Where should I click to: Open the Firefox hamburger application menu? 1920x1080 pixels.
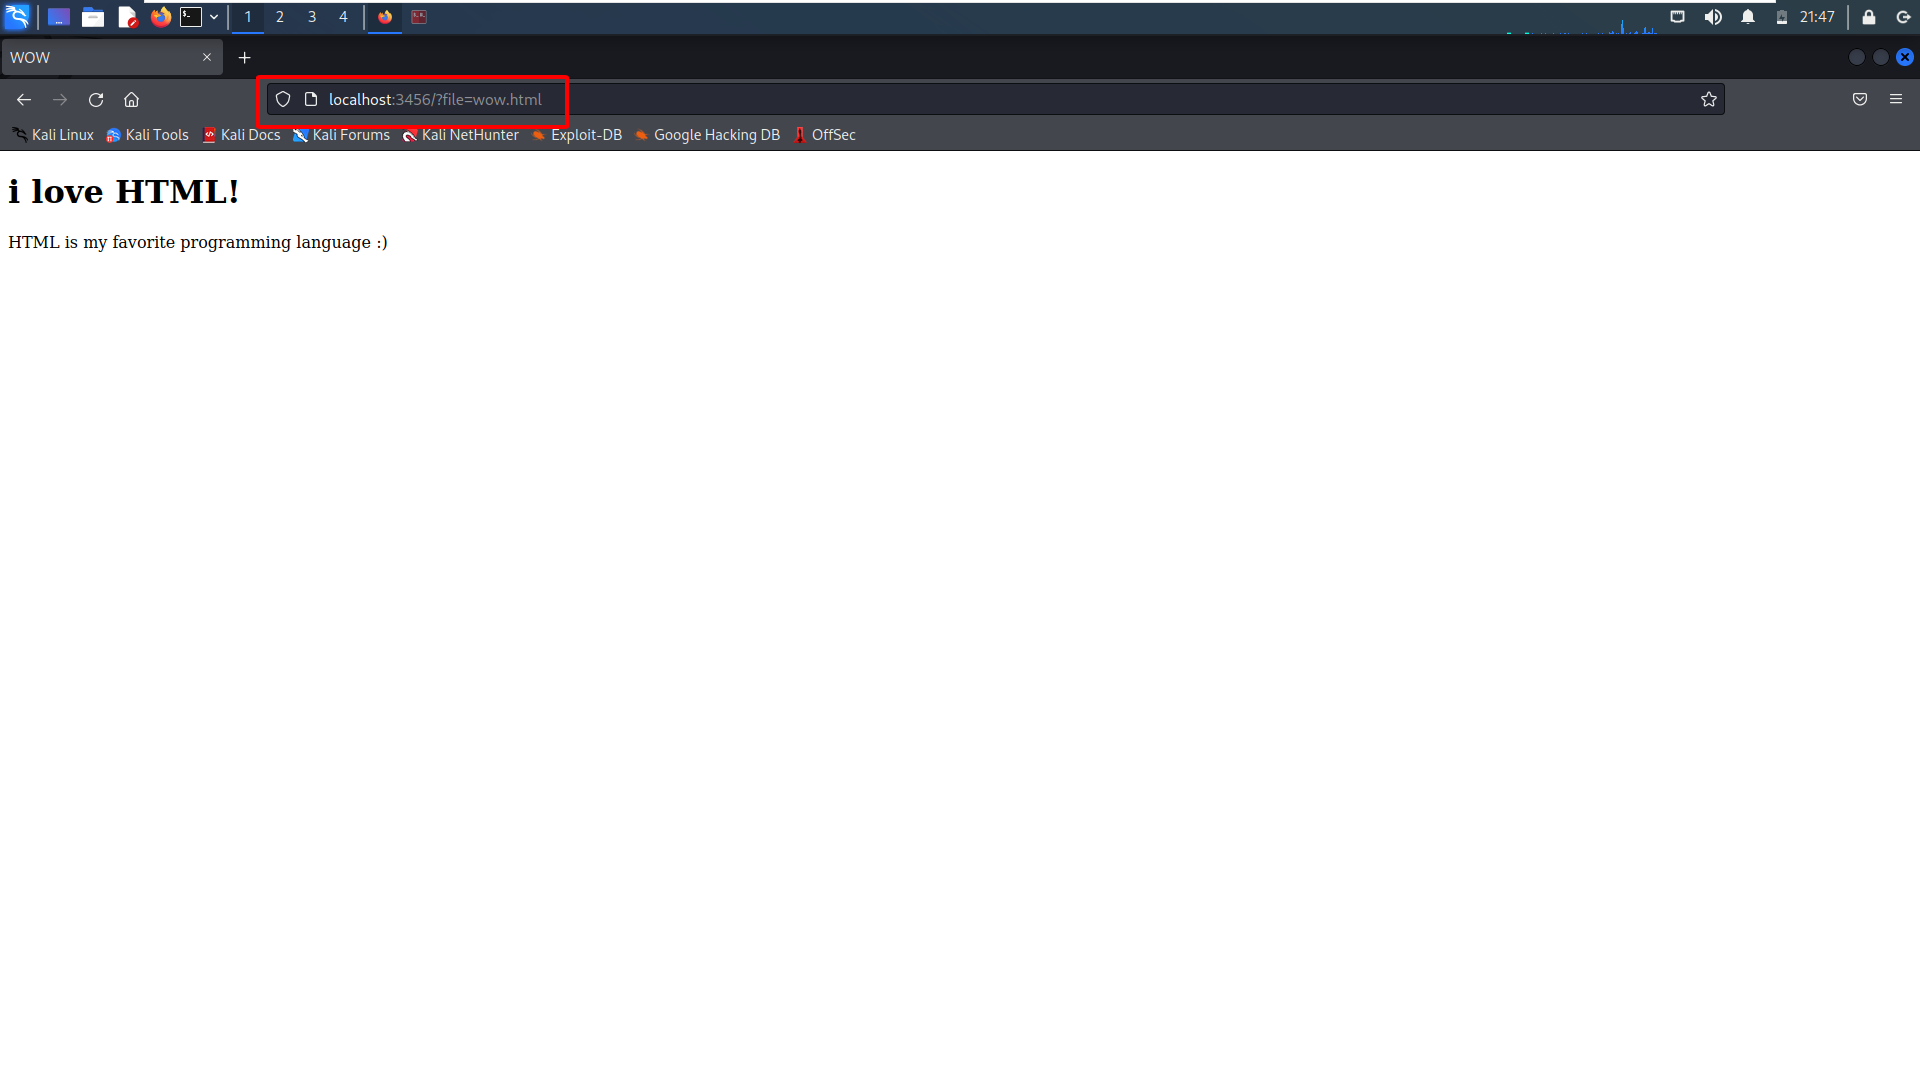[1896, 99]
